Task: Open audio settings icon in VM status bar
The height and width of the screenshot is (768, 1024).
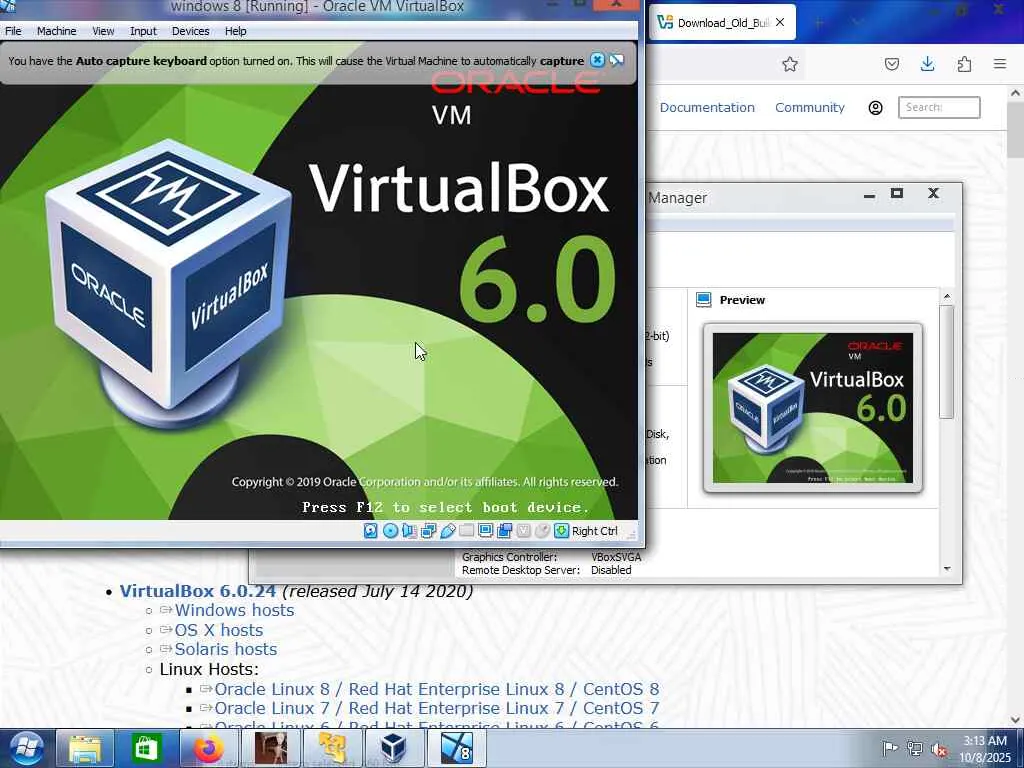Action: tap(409, 531)
